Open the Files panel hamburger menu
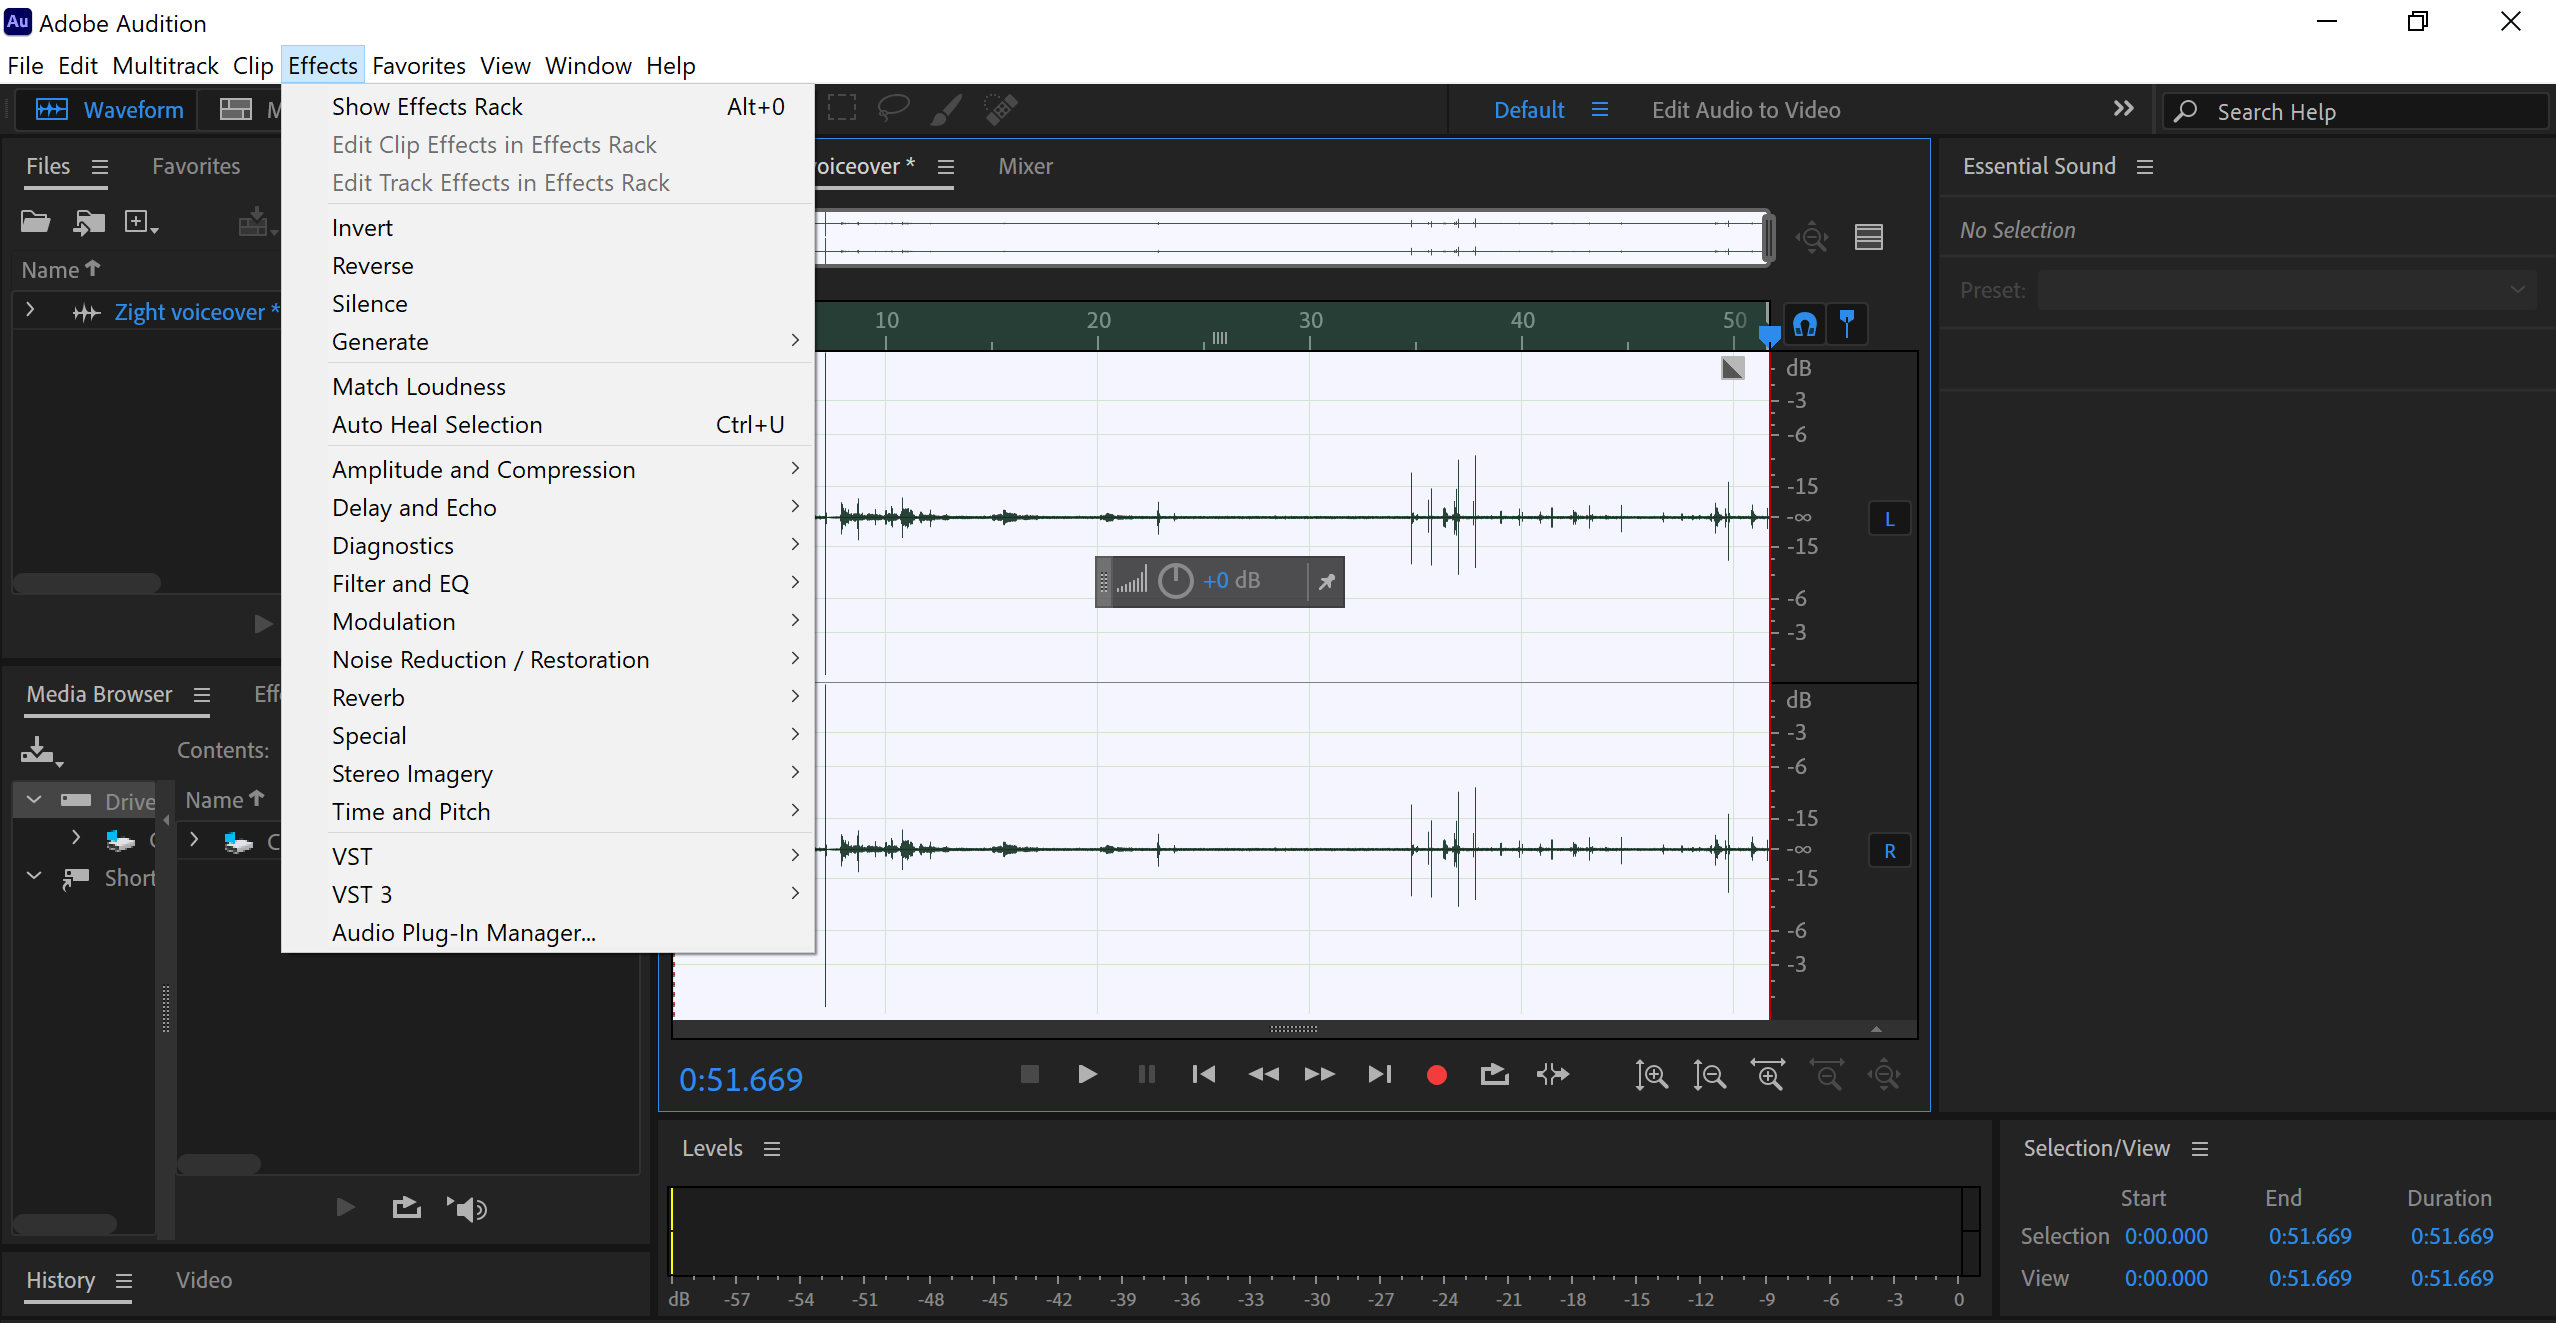Screen dimensions: 2556x1323 (100, 167)
